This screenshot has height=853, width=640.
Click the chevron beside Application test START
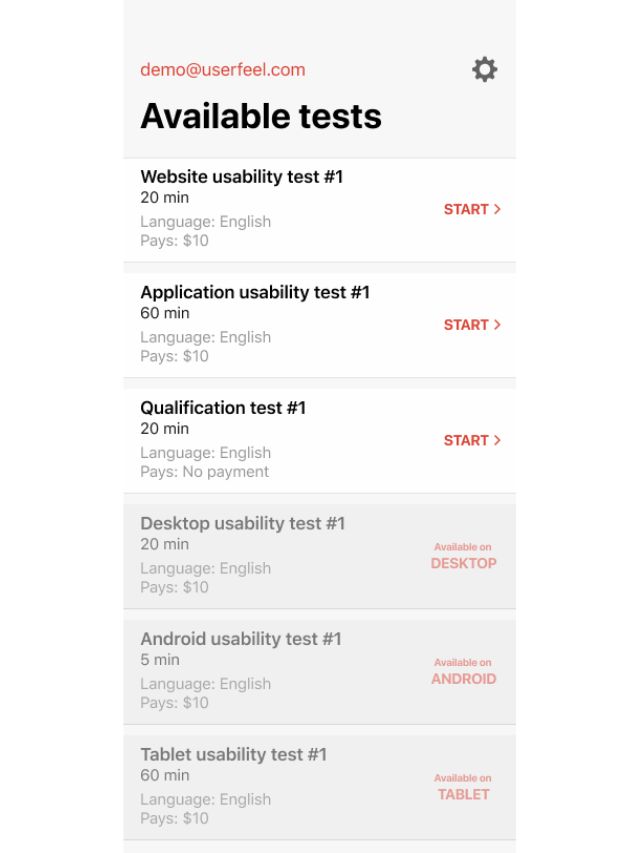(498, 325)
